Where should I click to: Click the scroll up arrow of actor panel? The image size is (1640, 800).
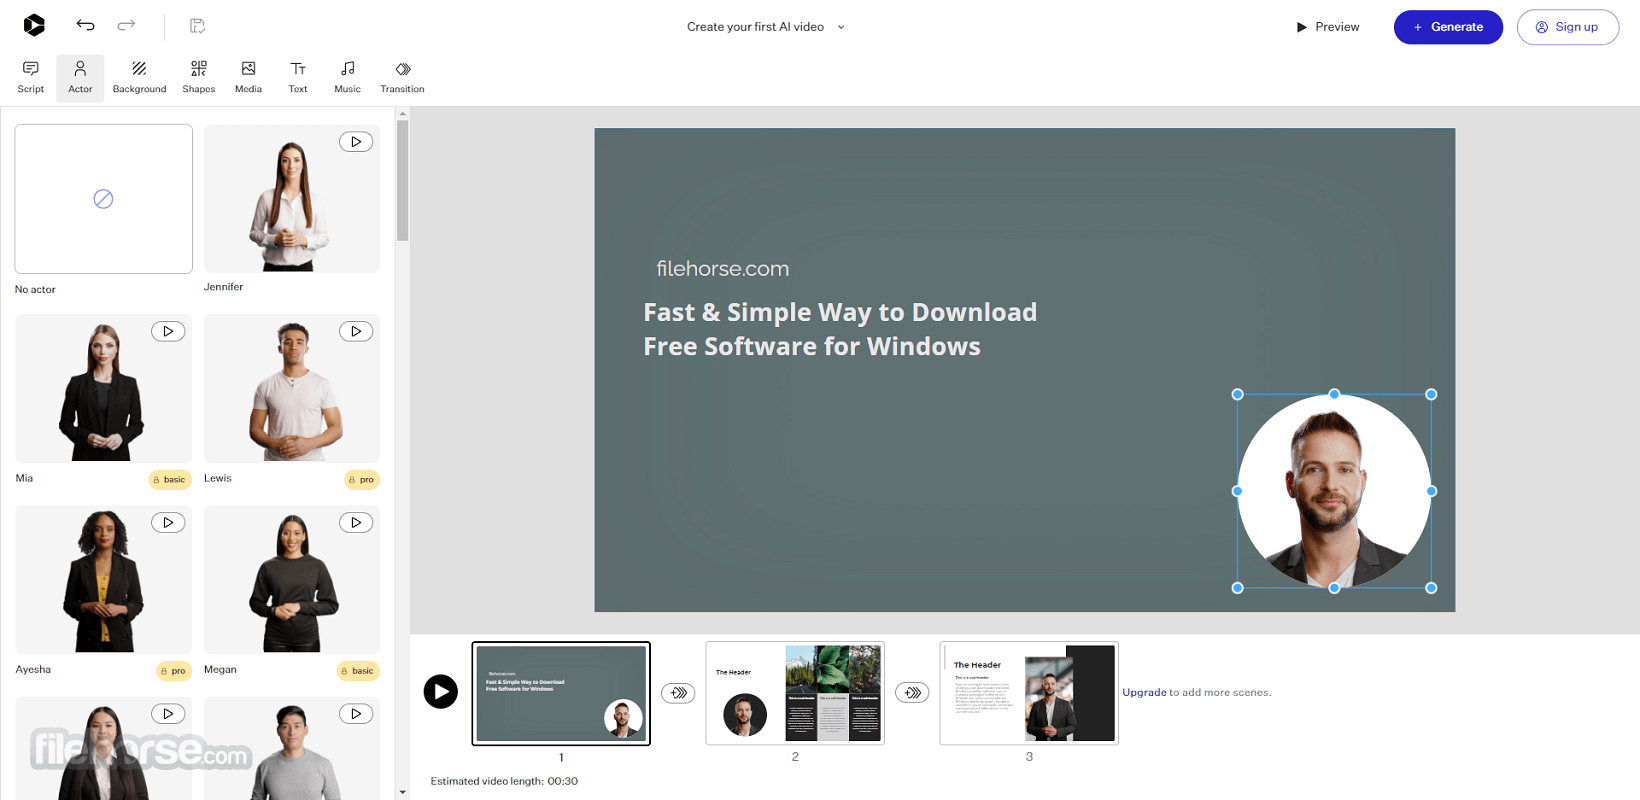402,113
